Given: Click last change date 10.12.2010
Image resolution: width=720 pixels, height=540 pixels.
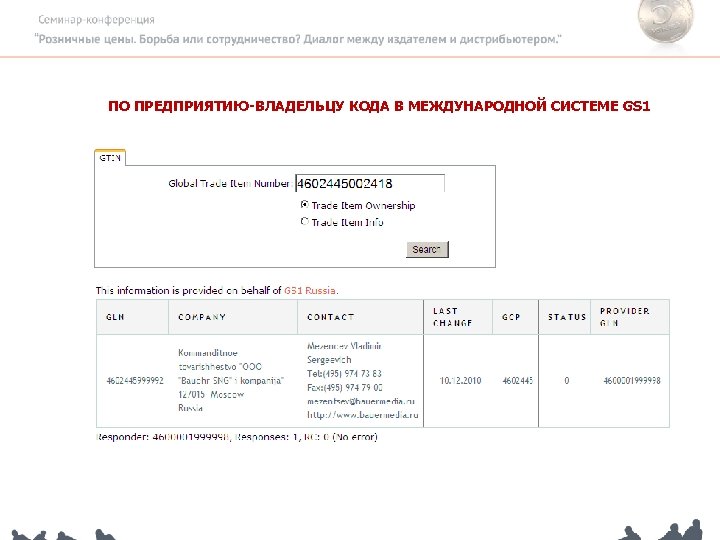Looking at the screenshot, I should pyautogui.click(x=460, y=381).
